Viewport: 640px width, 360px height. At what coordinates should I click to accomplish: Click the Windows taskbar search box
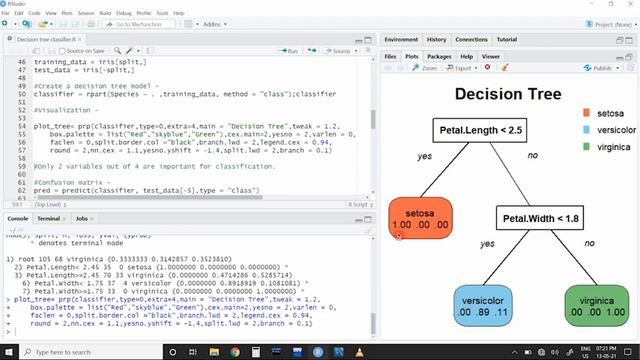pos(92,352)
